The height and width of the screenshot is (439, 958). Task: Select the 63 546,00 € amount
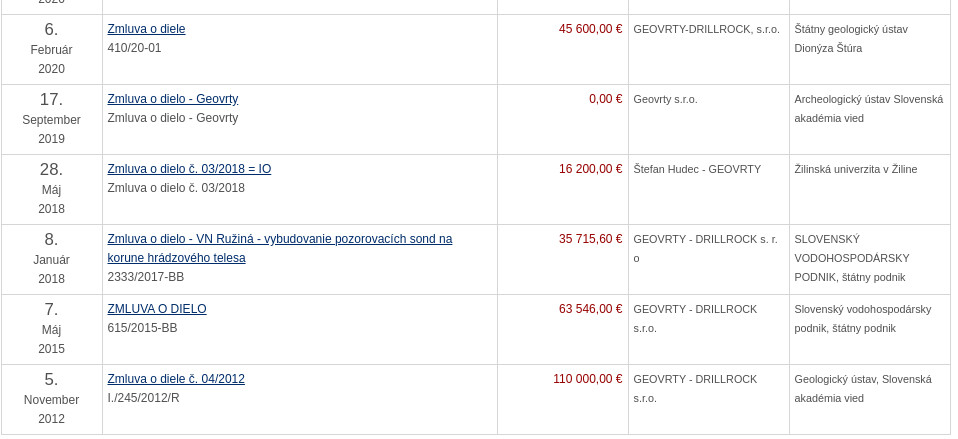pos(590,309)
